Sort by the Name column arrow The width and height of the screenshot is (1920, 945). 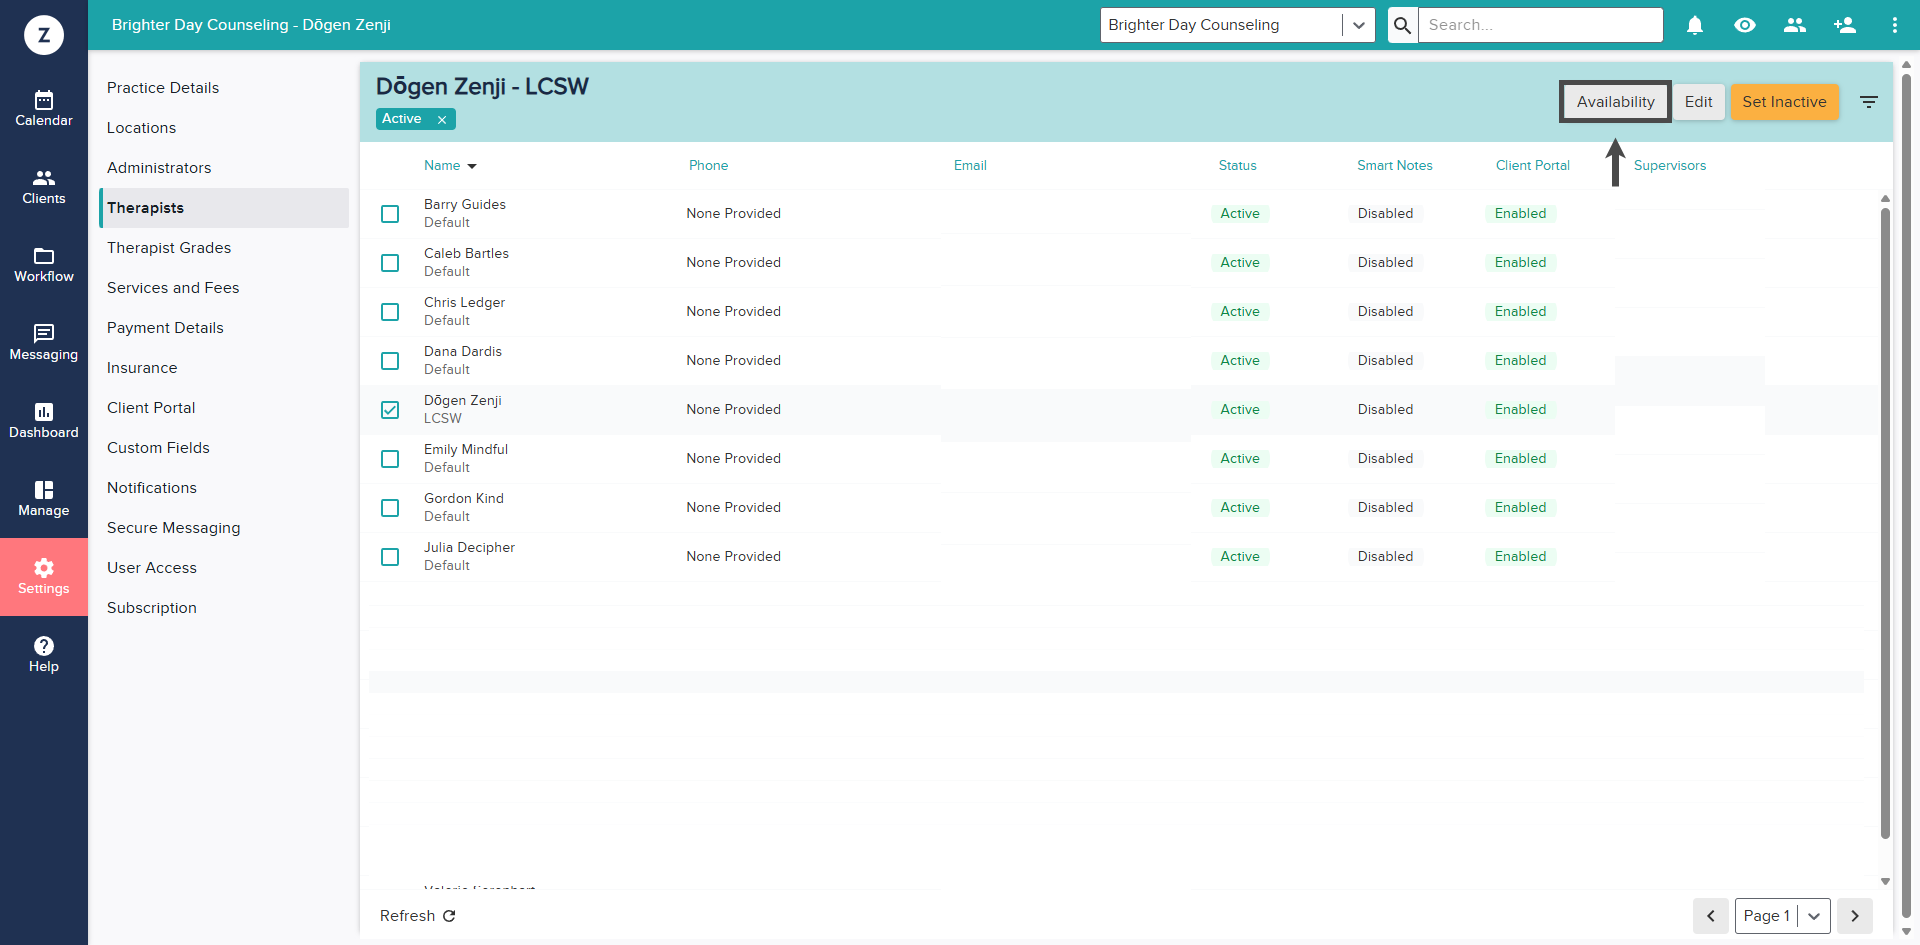click(472, 166)
